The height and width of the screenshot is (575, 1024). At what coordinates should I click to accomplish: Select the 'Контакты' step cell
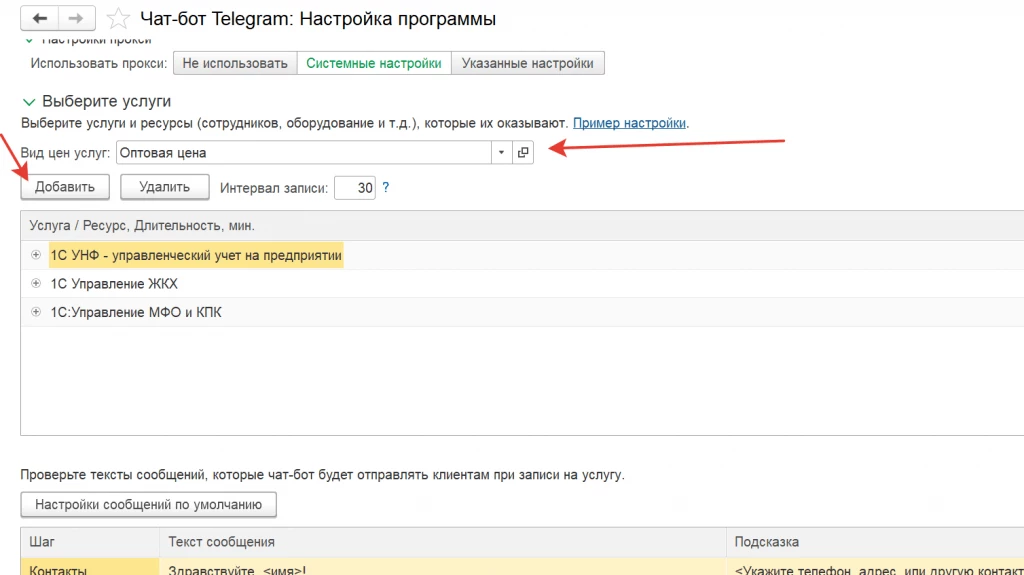tap(90, 567)
